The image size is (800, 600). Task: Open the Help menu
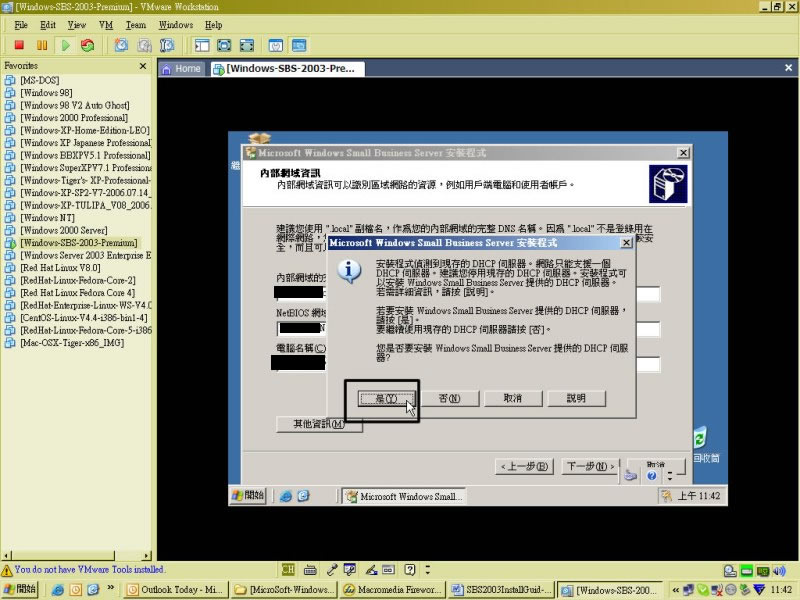213,25
